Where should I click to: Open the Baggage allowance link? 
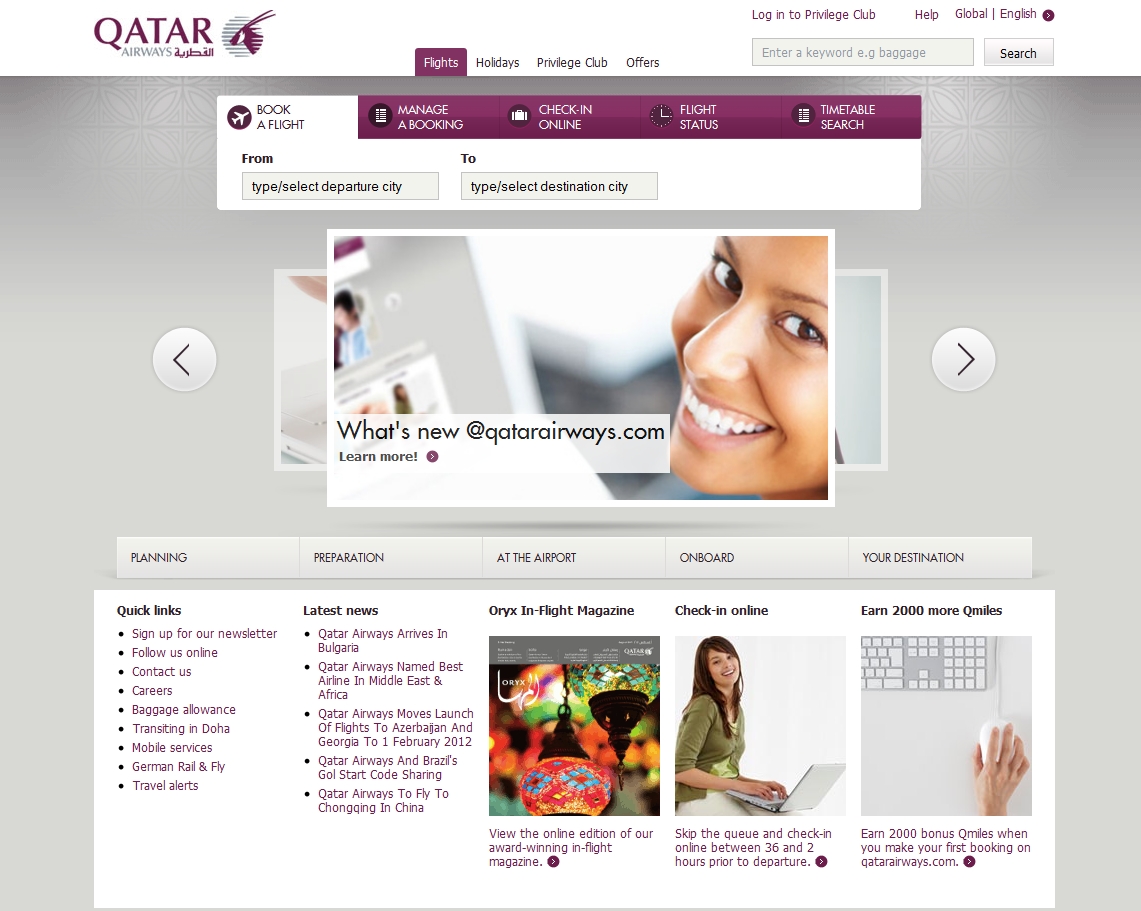click(x=183, y=709)
